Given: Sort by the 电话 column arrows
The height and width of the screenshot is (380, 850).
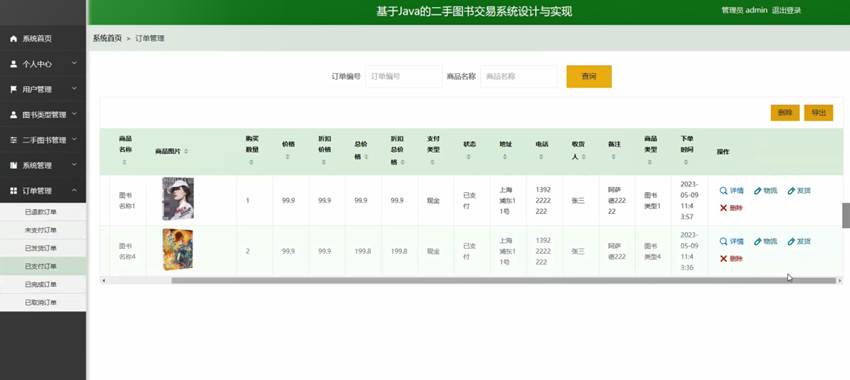Looking at the screenshot, I should (542, 157).
